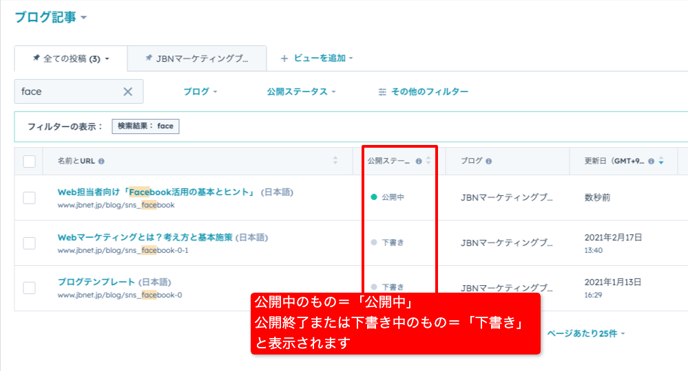Click the その他のフィルター filter icon
688x371 pixels.
point(383,92)
